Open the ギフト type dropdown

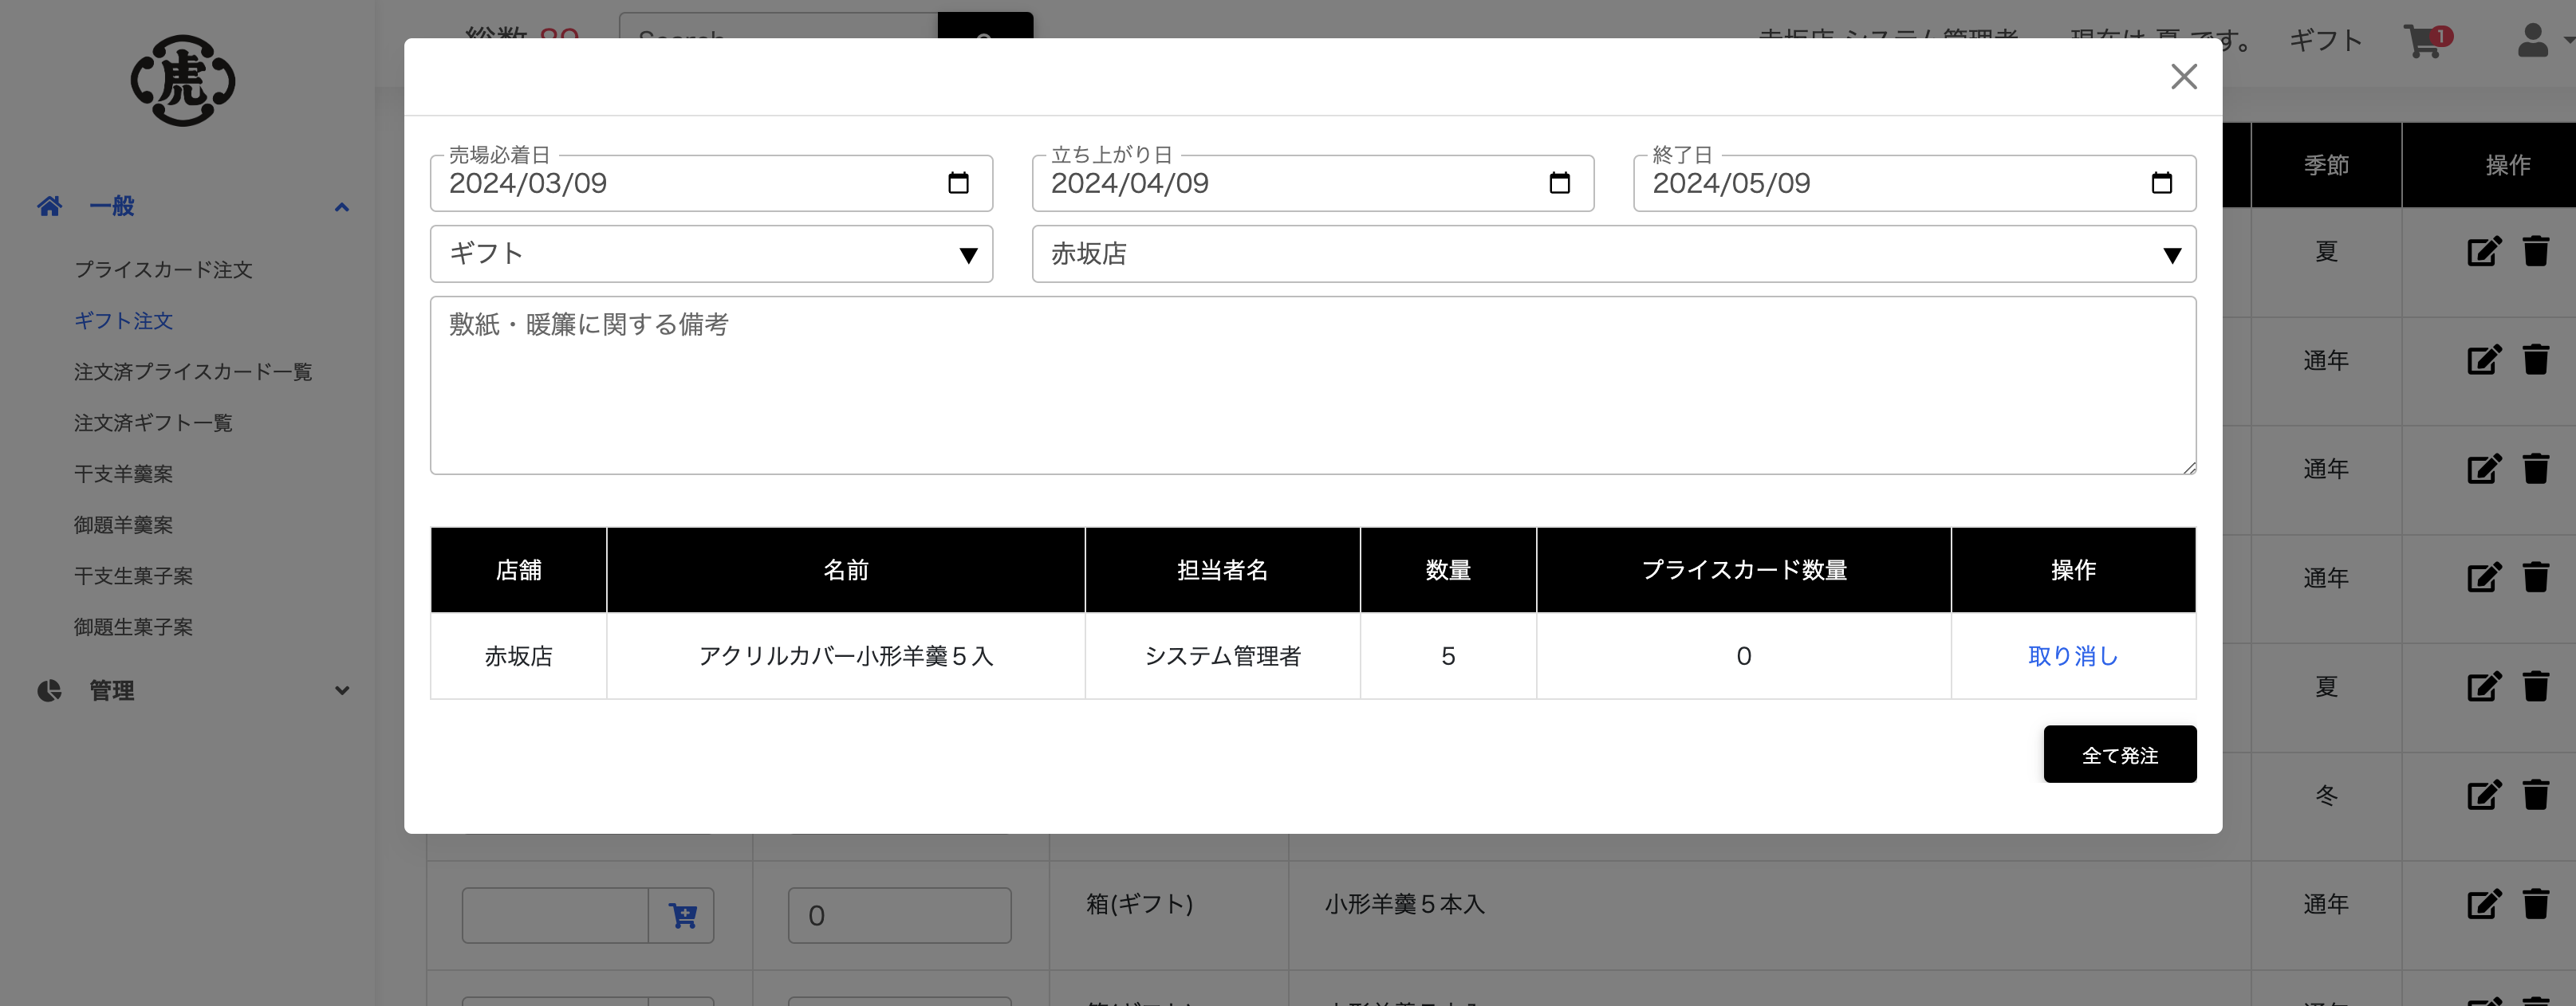pos(711,254)
